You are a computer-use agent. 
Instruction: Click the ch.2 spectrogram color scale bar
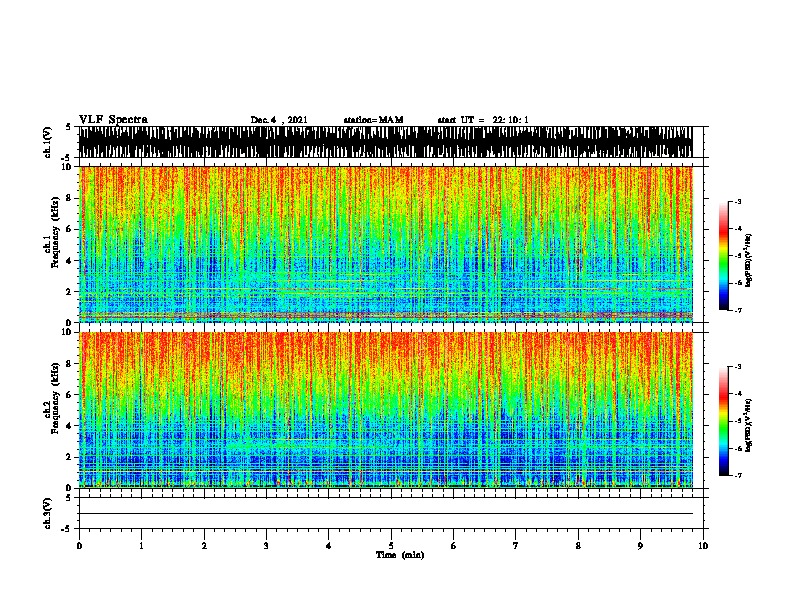(x=724, y=421)
